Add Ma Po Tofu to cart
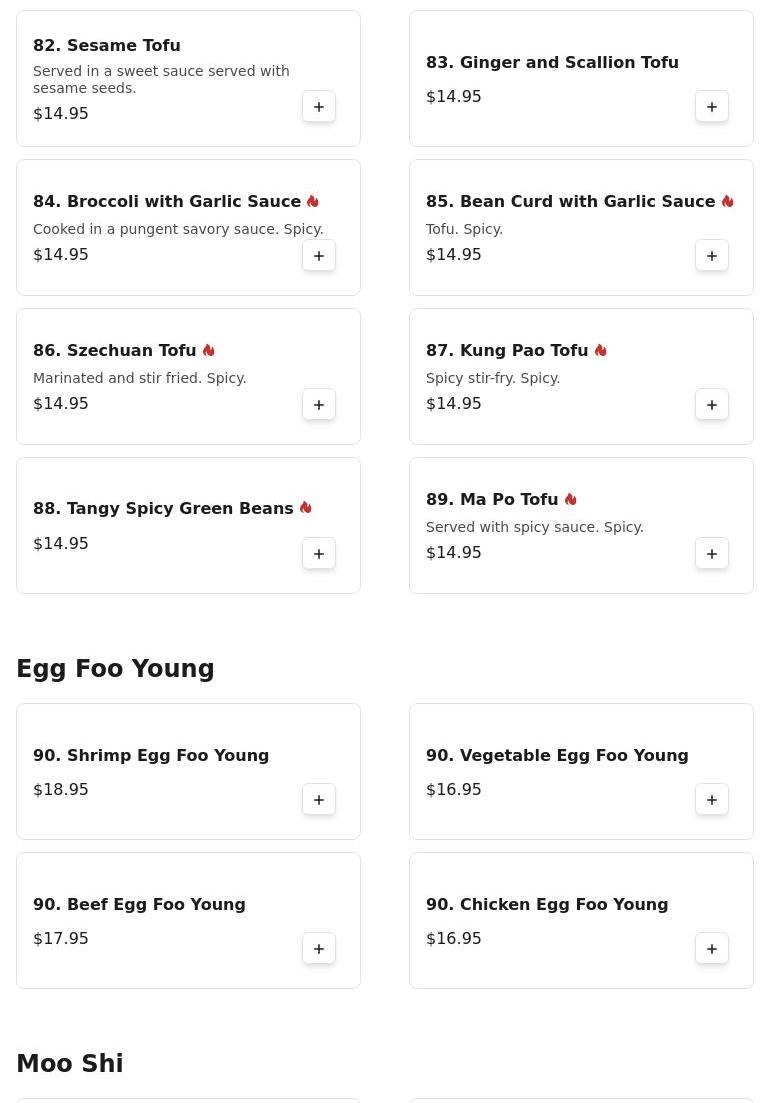 [712, 554]
